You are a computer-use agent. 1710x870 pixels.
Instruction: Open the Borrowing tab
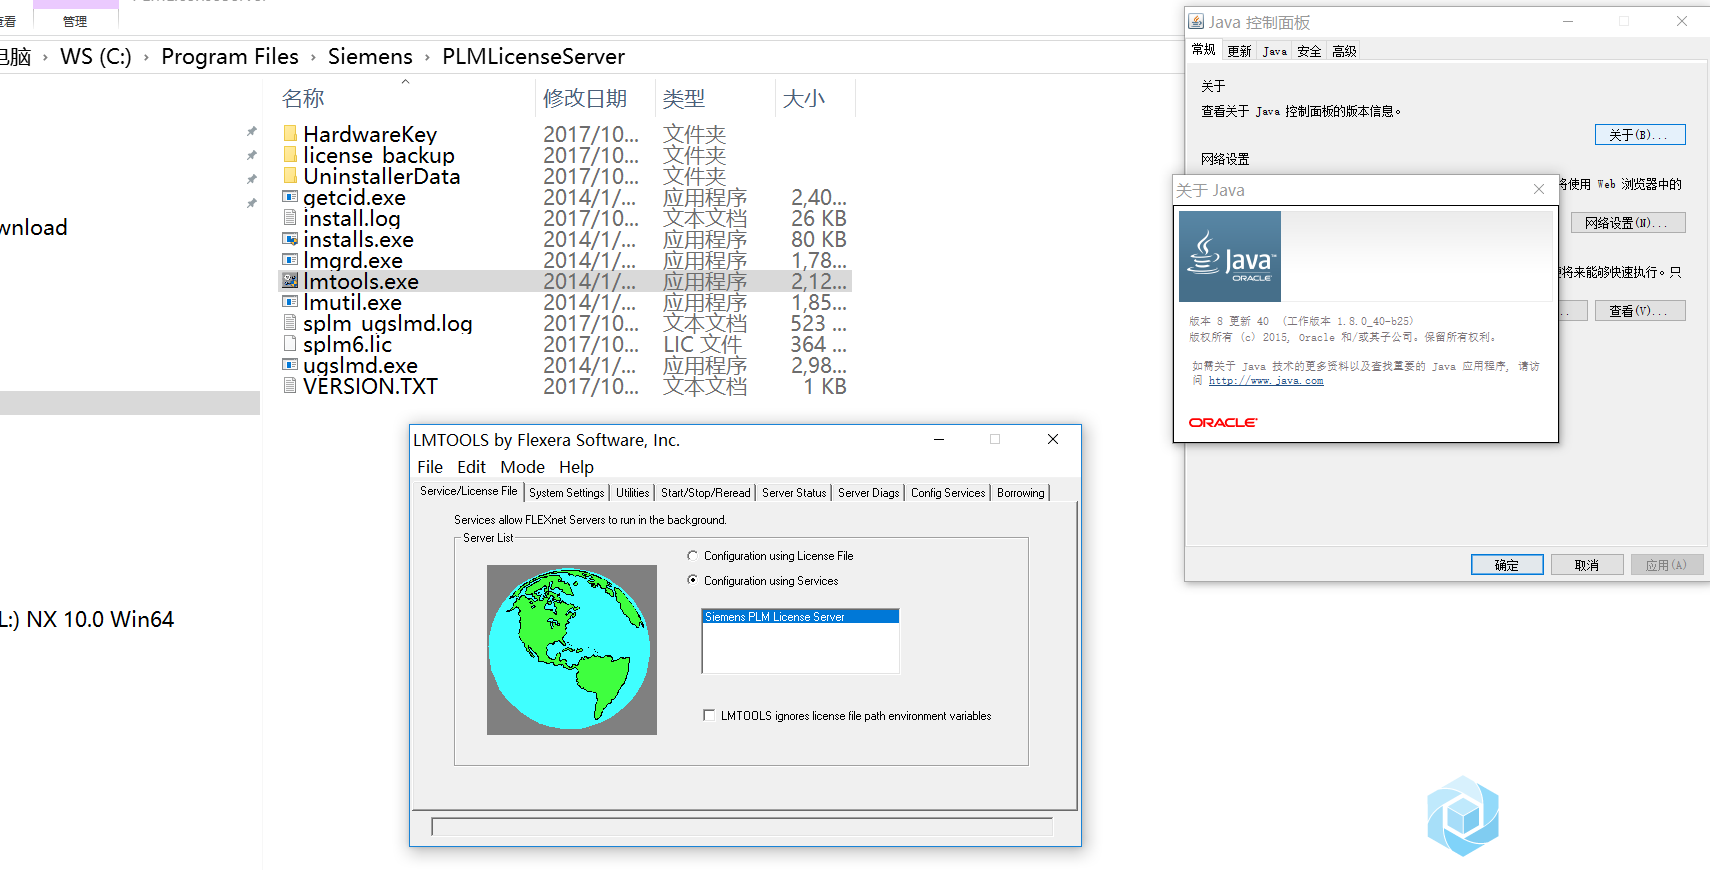(x=1020, y=493)
